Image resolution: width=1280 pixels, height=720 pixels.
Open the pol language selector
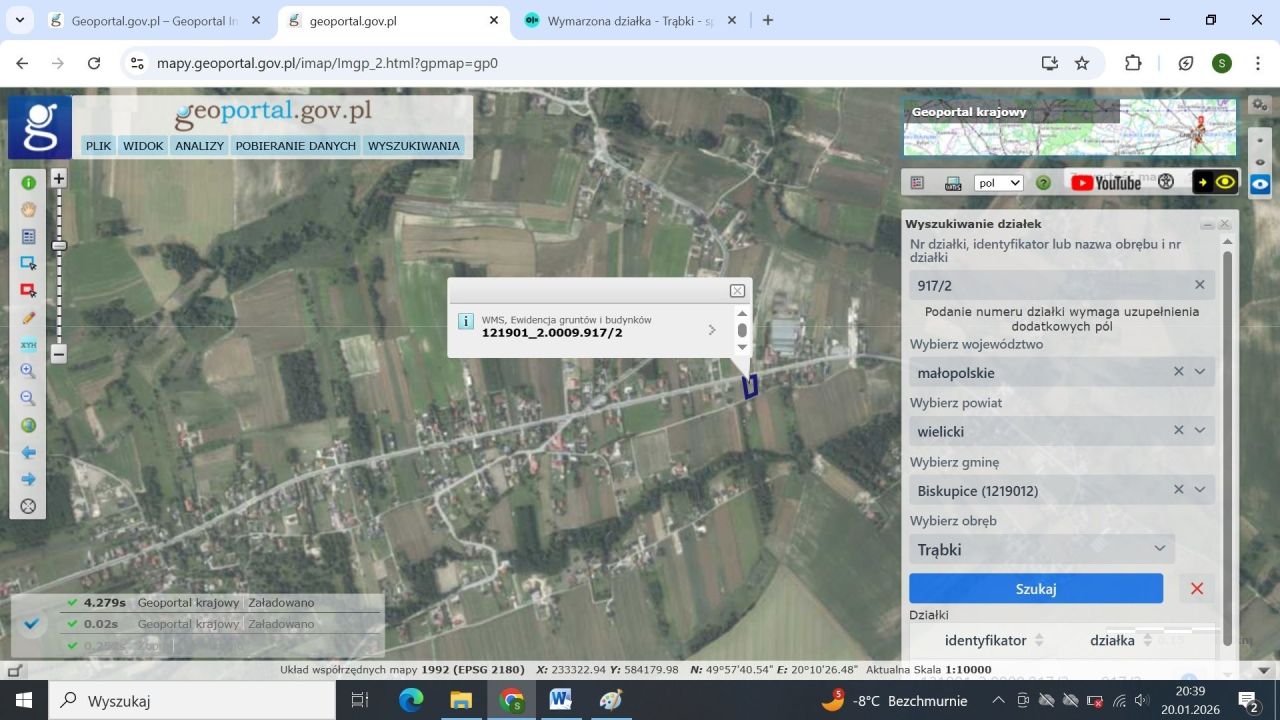[x=998, y=183]
